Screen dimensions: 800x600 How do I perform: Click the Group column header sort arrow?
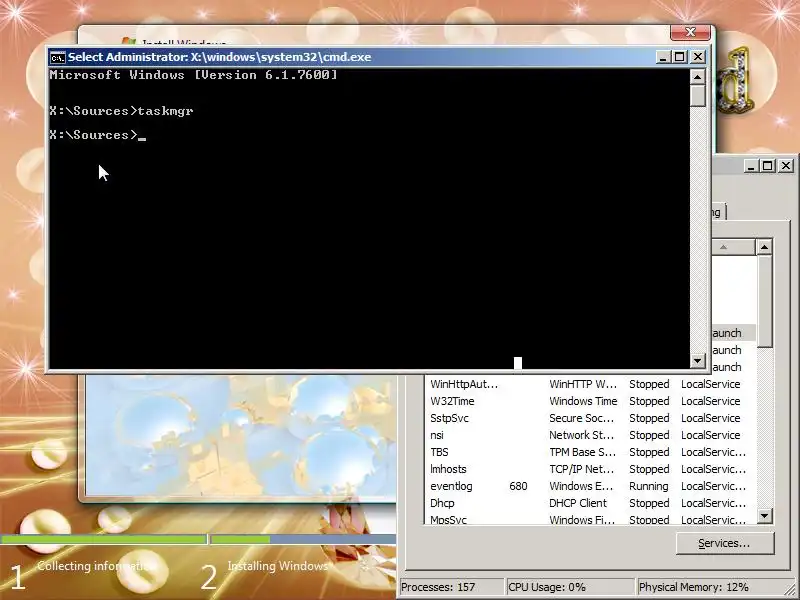[x=723, y=247]
